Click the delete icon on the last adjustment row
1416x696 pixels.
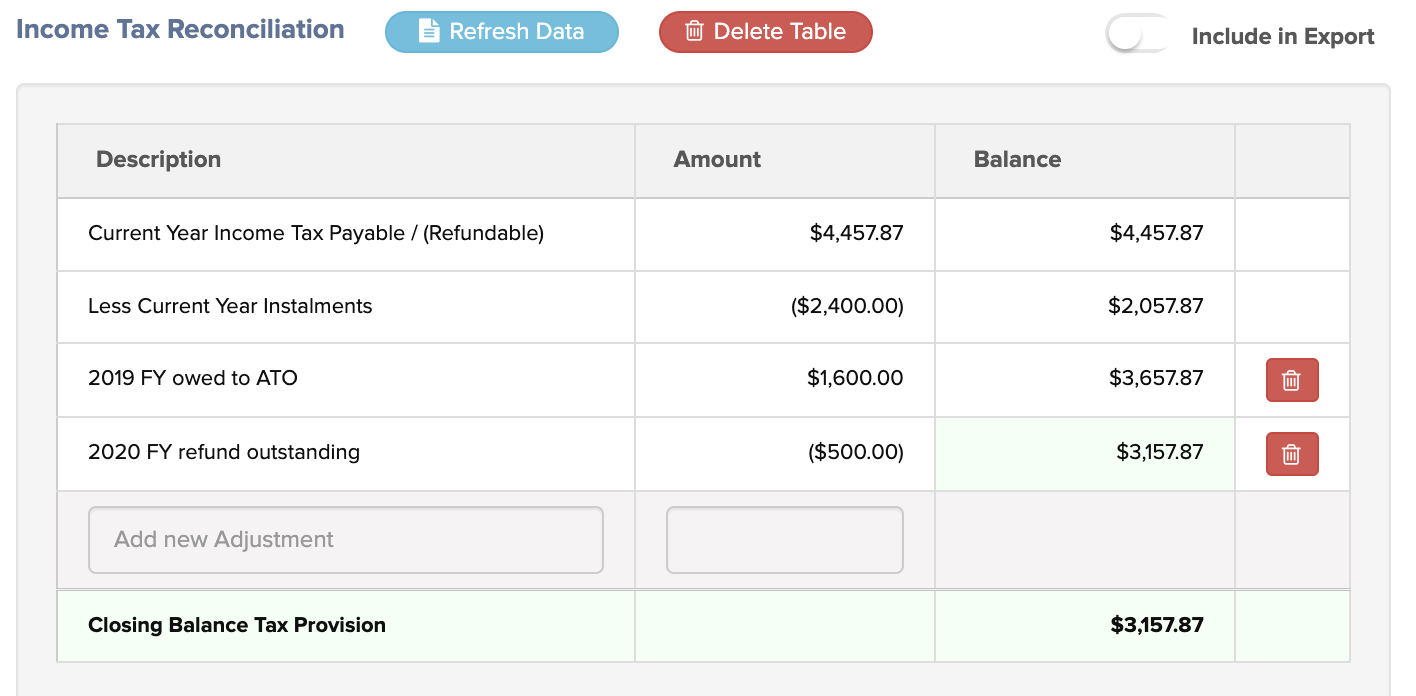click(1291, 453)
